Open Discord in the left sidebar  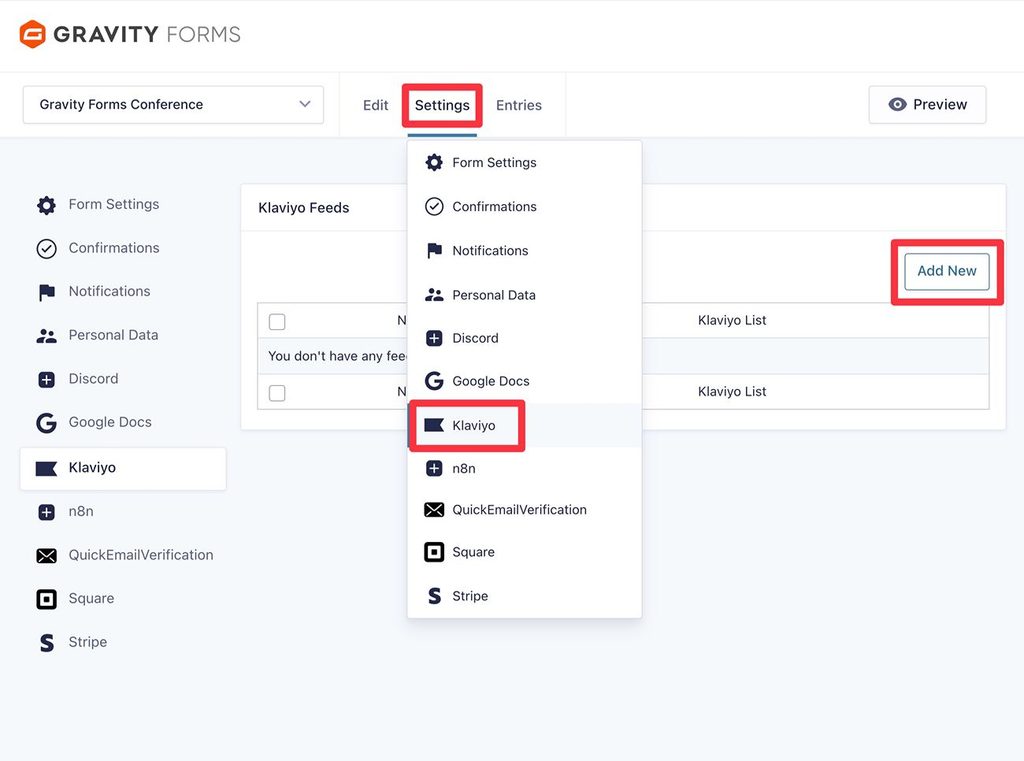(x=123, y=380)
